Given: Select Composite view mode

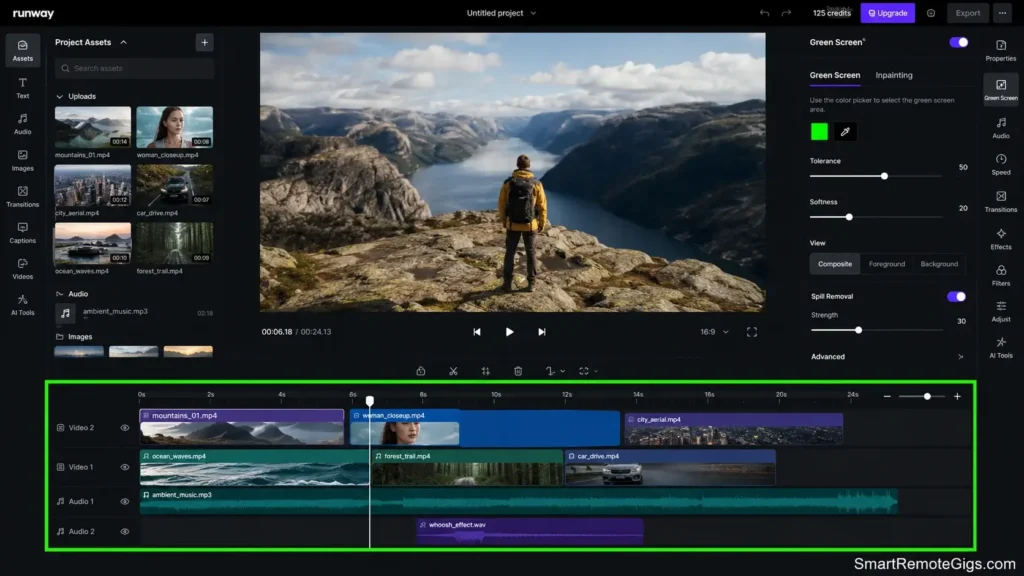Looking at the screenshot, I should coord(835,264).
